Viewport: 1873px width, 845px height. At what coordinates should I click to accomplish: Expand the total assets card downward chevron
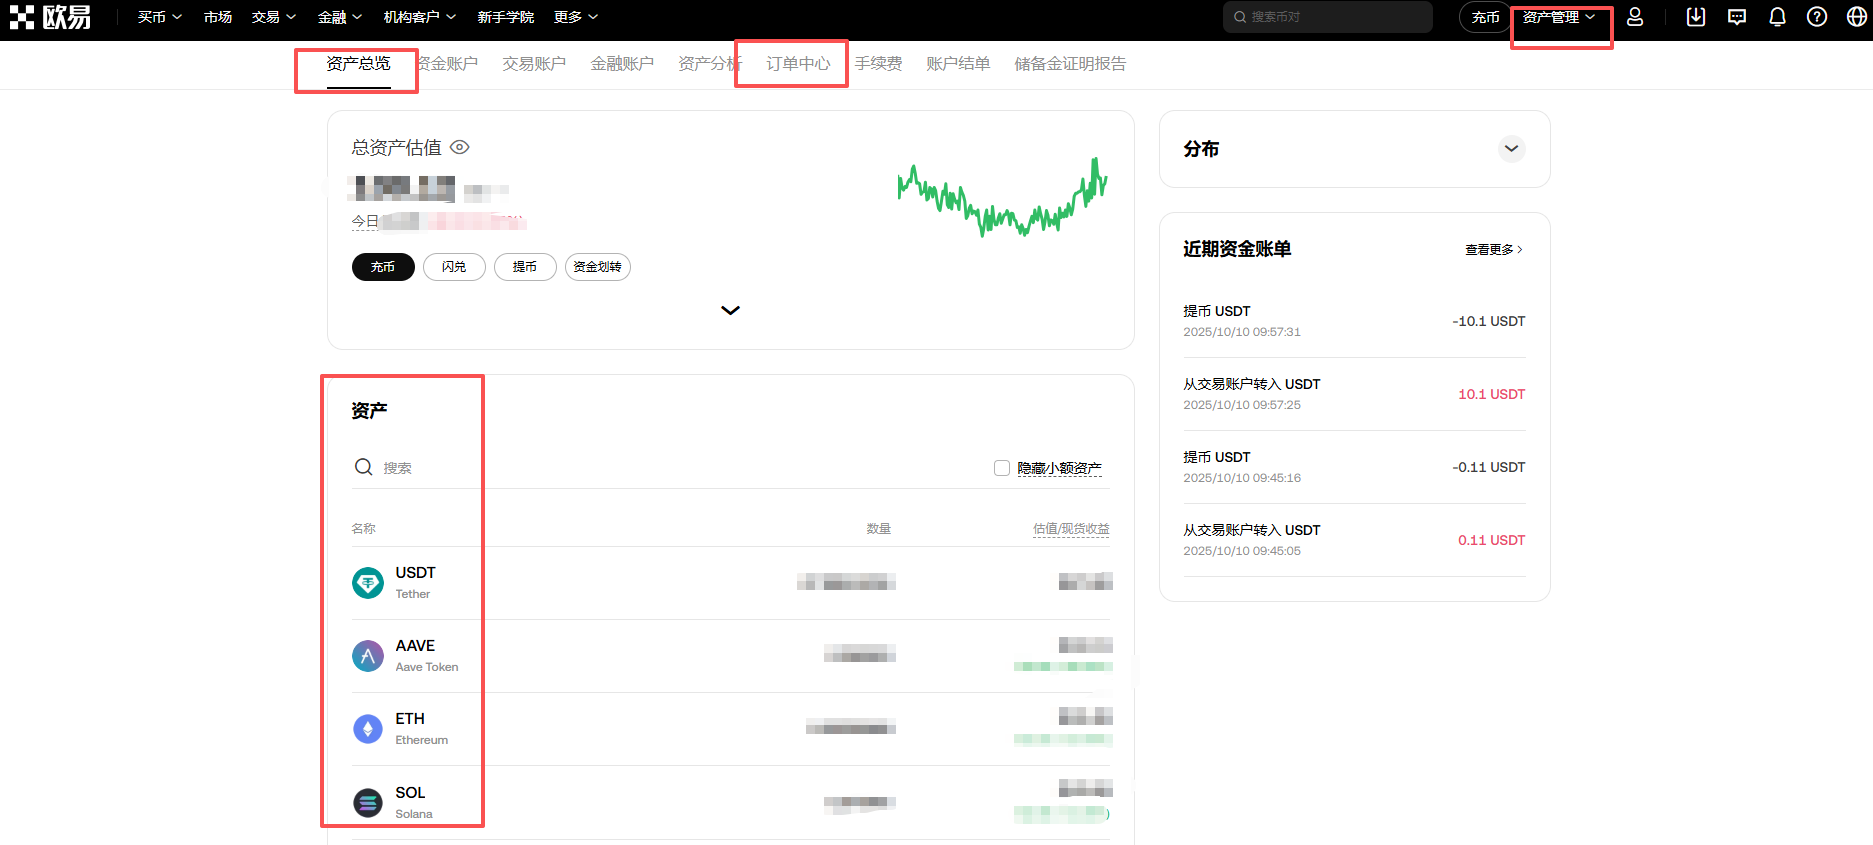click(730, 310)
